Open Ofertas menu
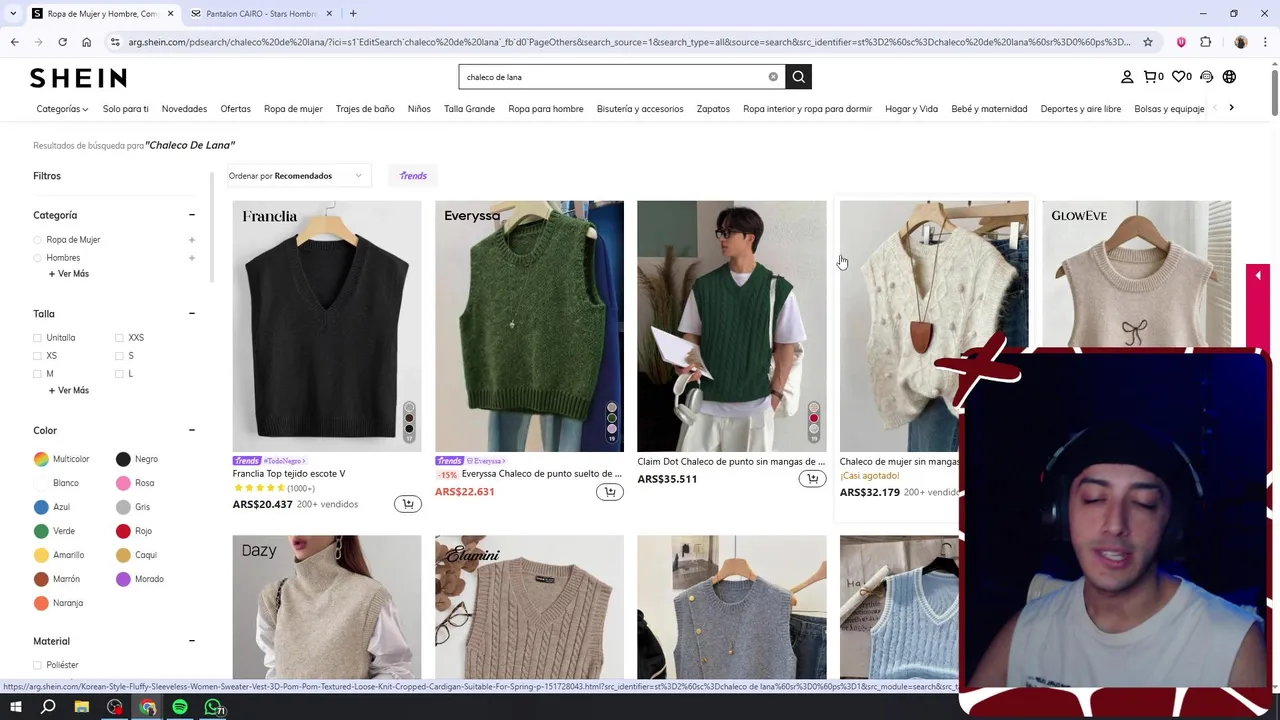 point(235,109)
